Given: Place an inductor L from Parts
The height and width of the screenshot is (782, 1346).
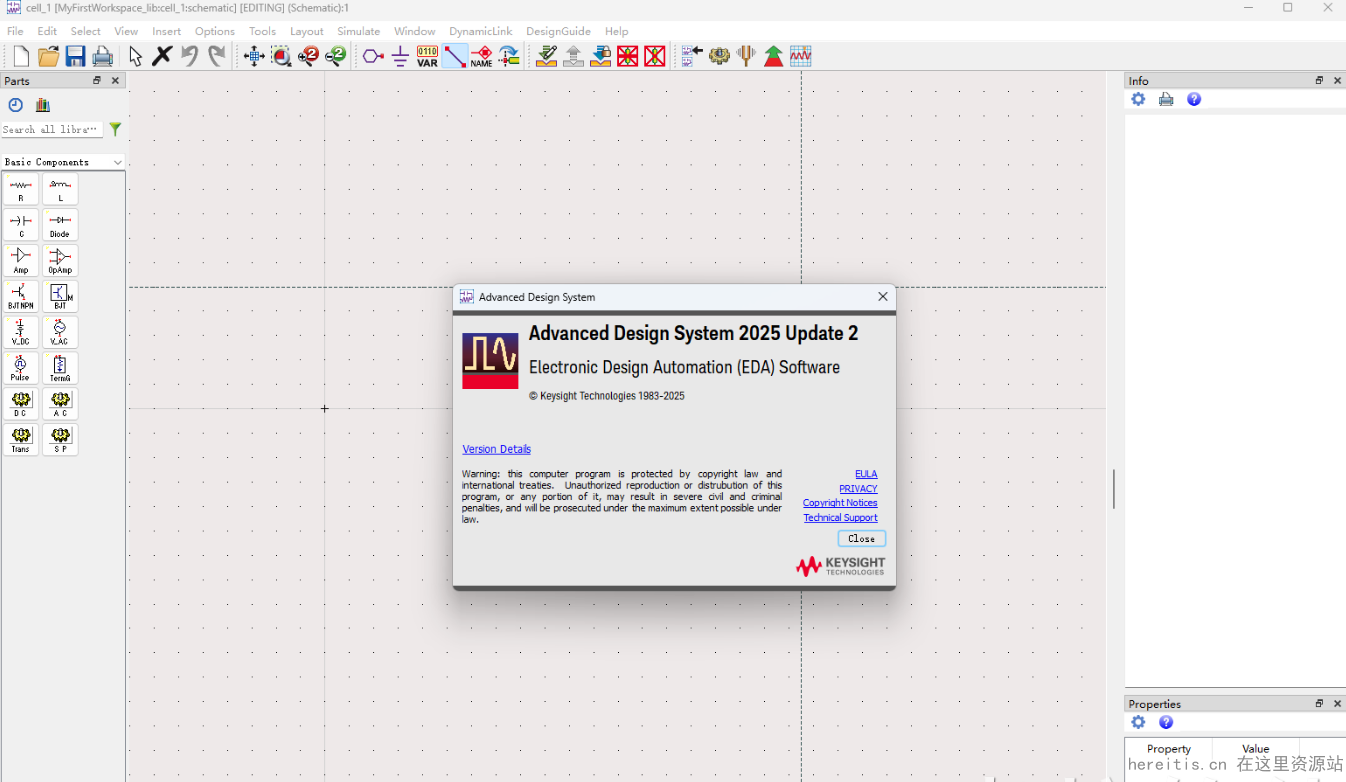Looking at the screenshot, I should (60, 189).
